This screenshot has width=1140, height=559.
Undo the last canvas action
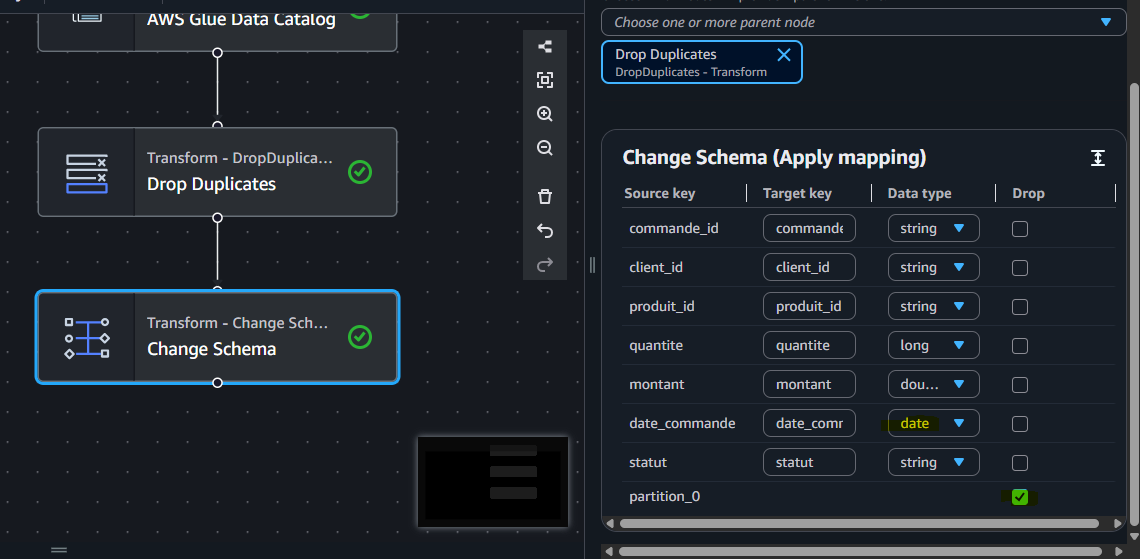(545, 230)
